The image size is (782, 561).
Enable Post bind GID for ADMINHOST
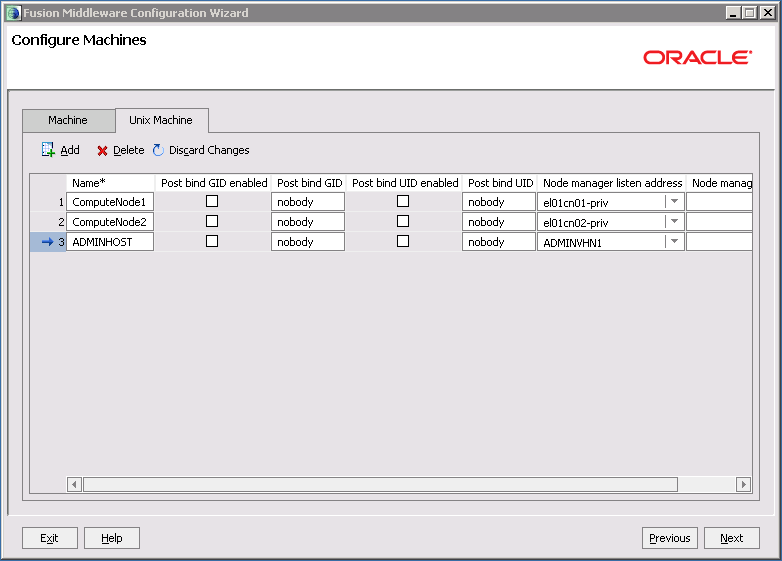212,241
